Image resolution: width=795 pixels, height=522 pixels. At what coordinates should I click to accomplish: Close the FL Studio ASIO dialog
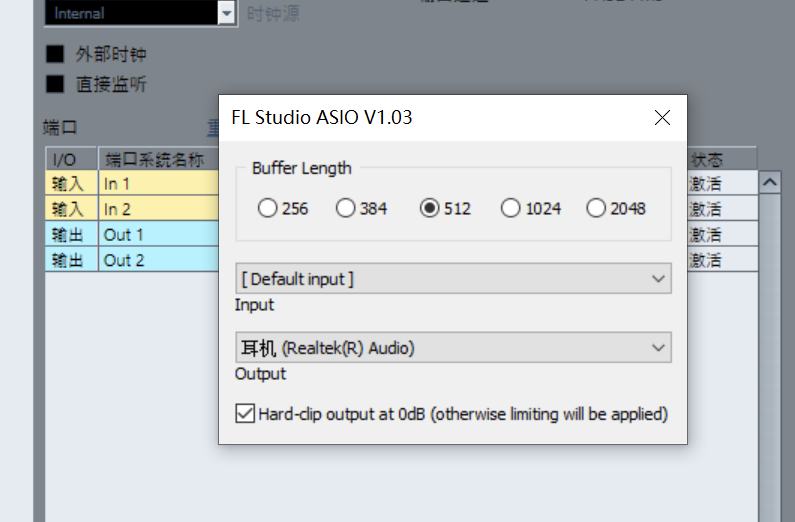point(662,118)
